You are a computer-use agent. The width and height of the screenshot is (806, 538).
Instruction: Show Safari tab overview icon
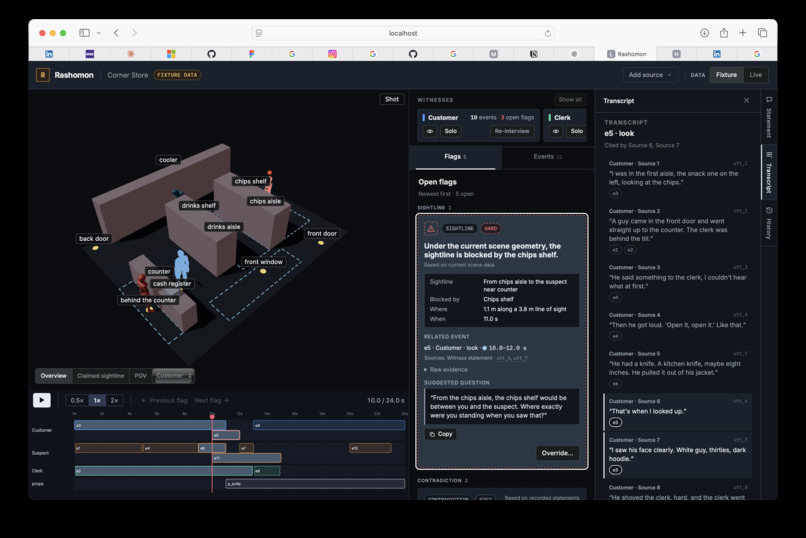762,33
